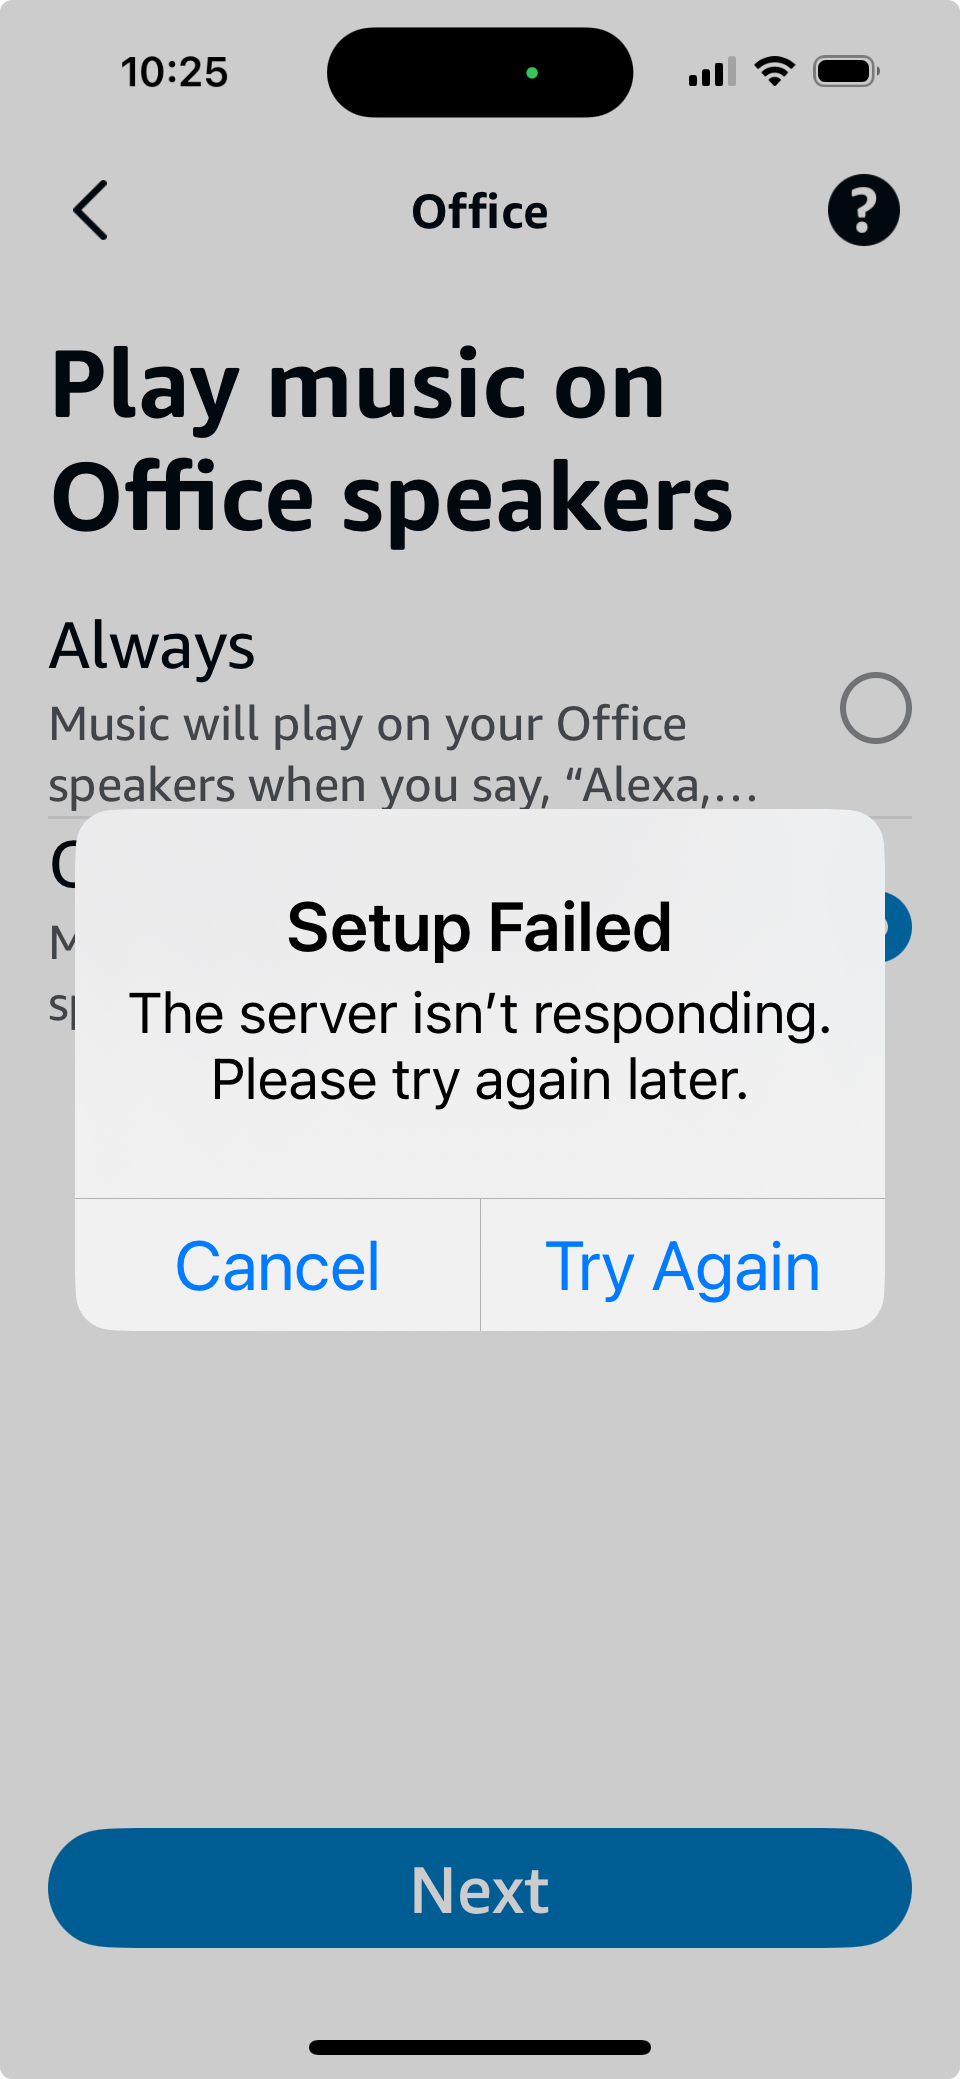Tap the Always option description text

point(403,755)
